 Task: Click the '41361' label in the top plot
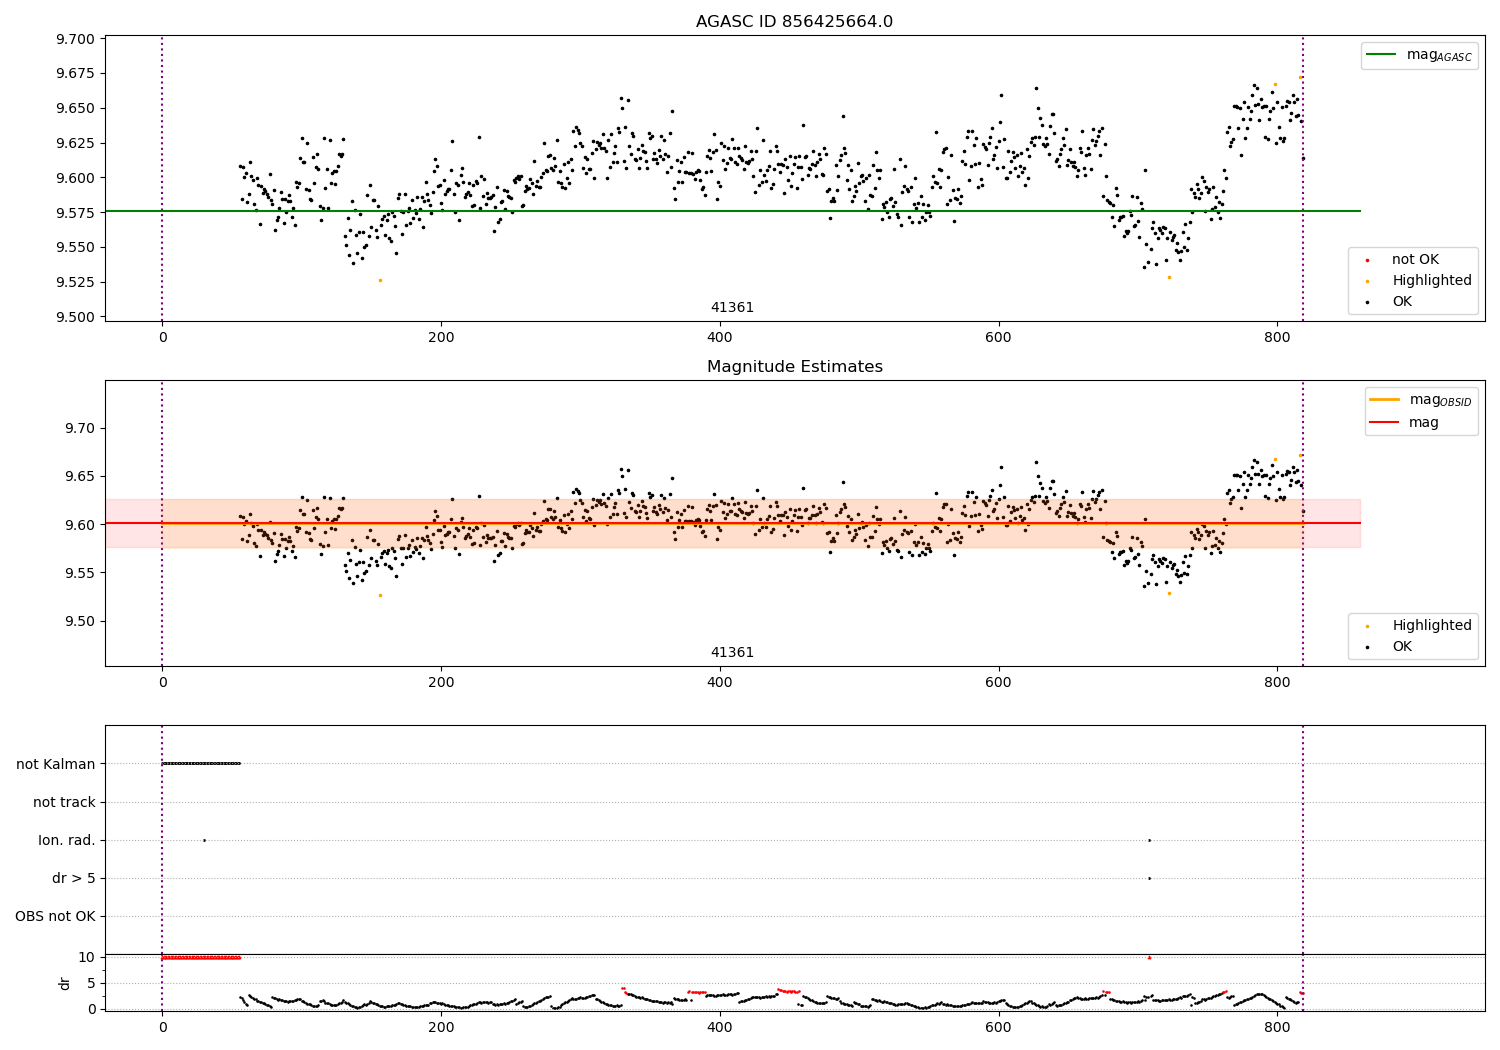[x=732, y=308]
